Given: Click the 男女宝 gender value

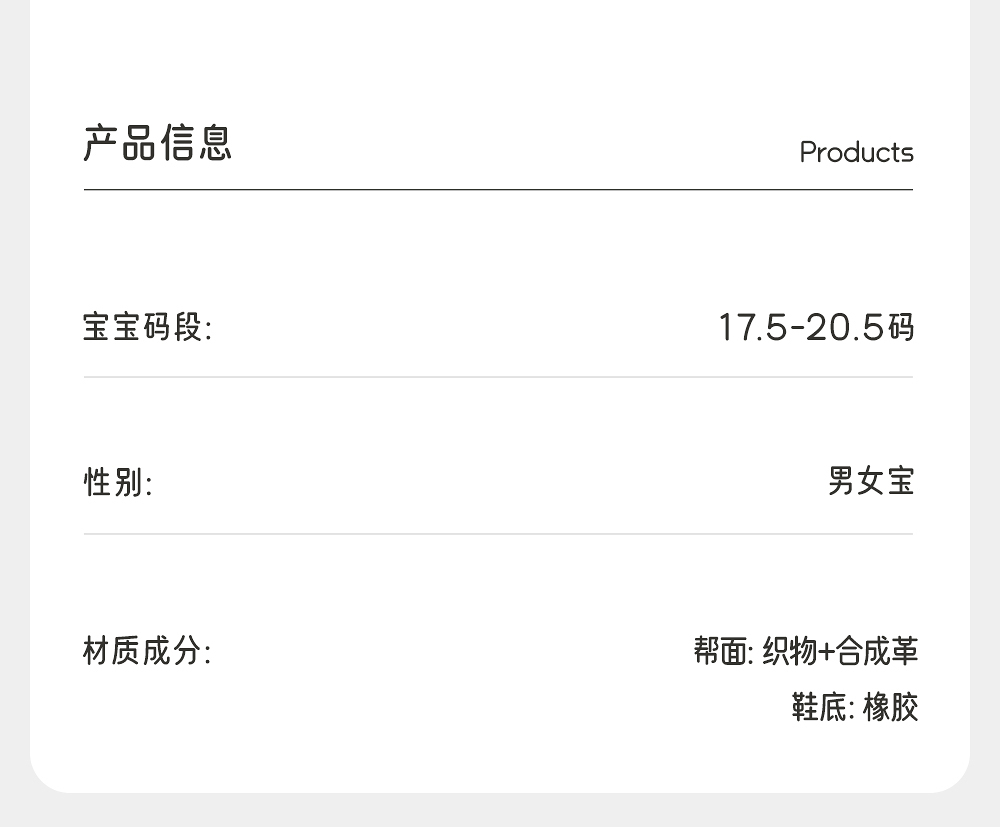Looking at the screenshot, I should tap(871, 481).
